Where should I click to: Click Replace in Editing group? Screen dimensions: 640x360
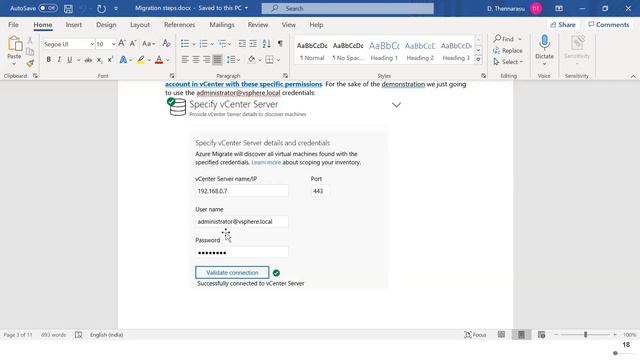[x=508, y=50]
